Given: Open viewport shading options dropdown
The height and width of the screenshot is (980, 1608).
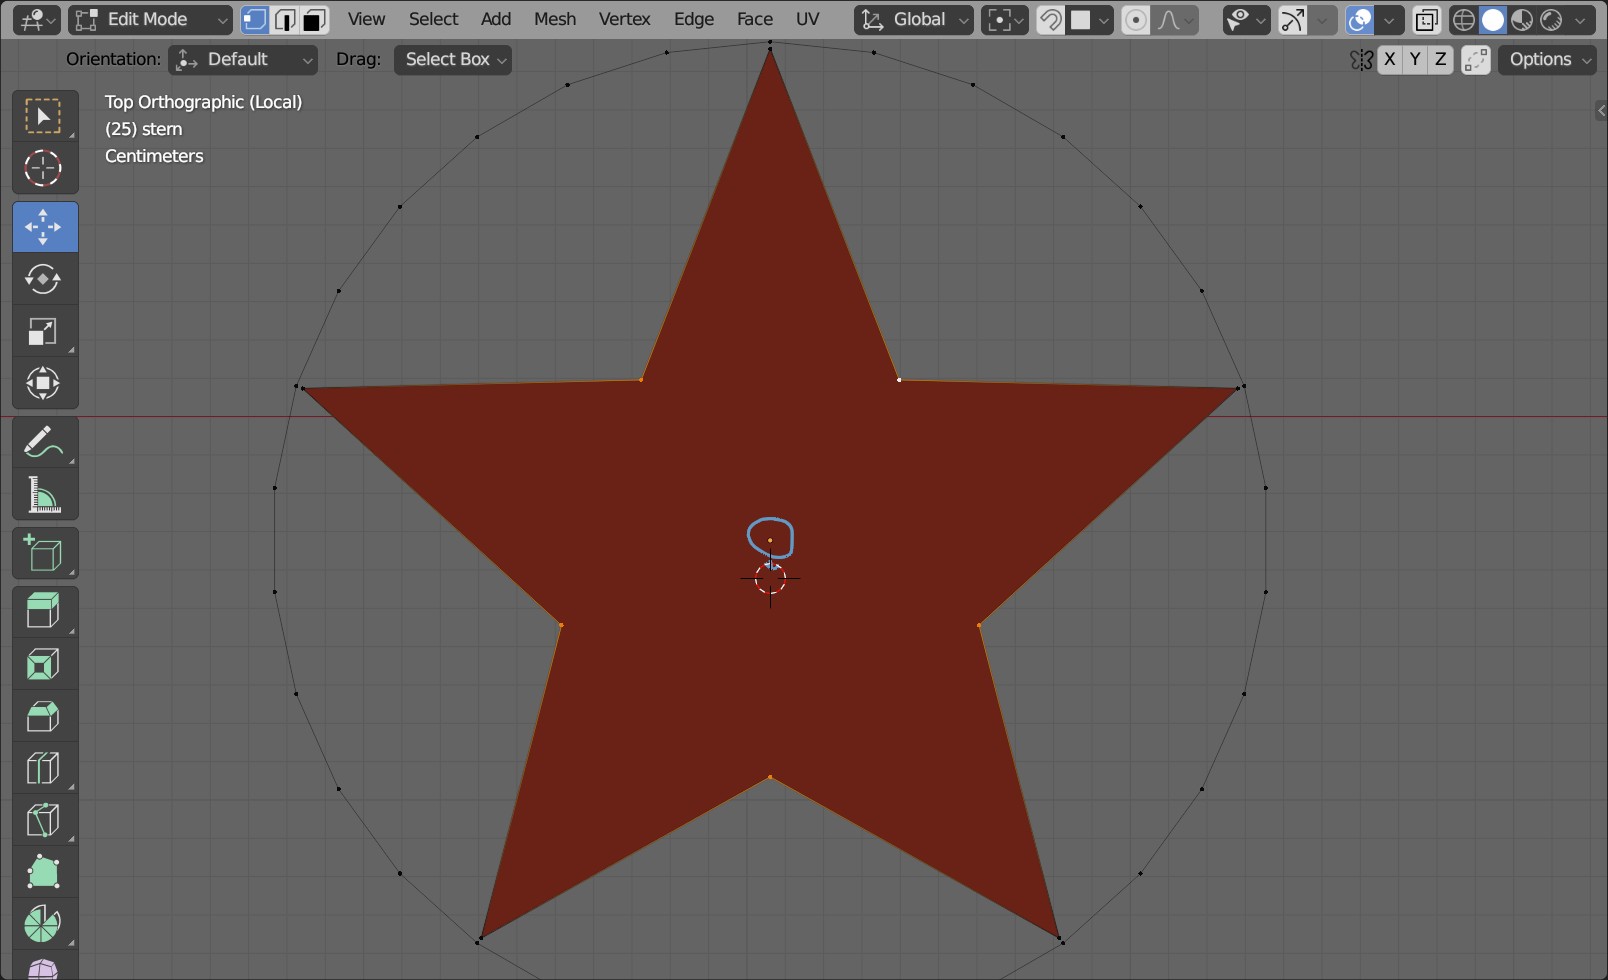Looking at the screenshot, I should 1581,19.
